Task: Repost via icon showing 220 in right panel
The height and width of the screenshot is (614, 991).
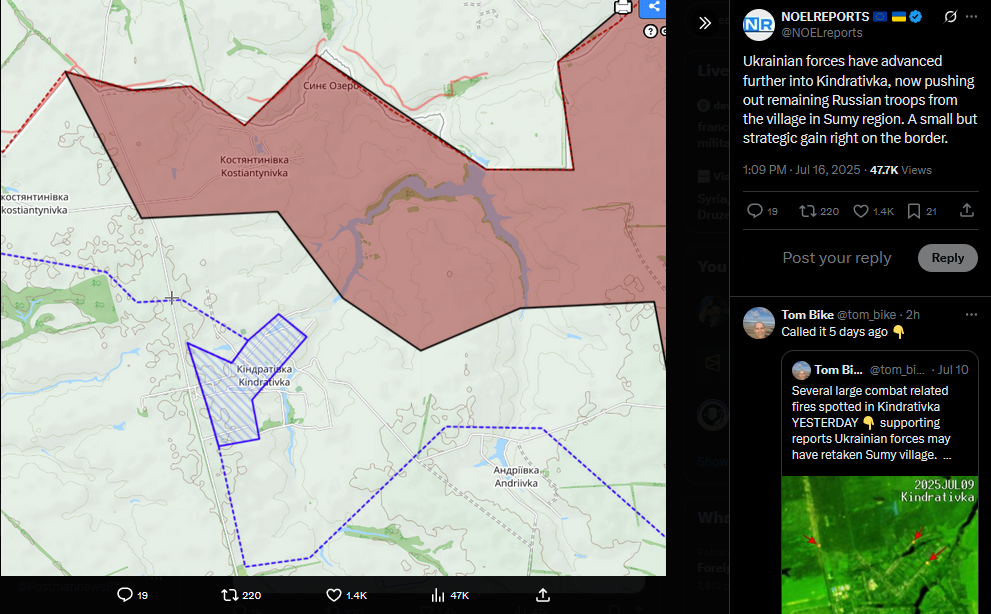Action: [808, 211]
